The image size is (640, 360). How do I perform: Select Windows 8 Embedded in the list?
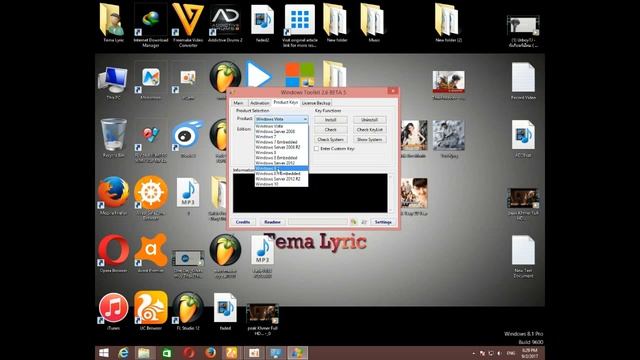click(276, 158)
